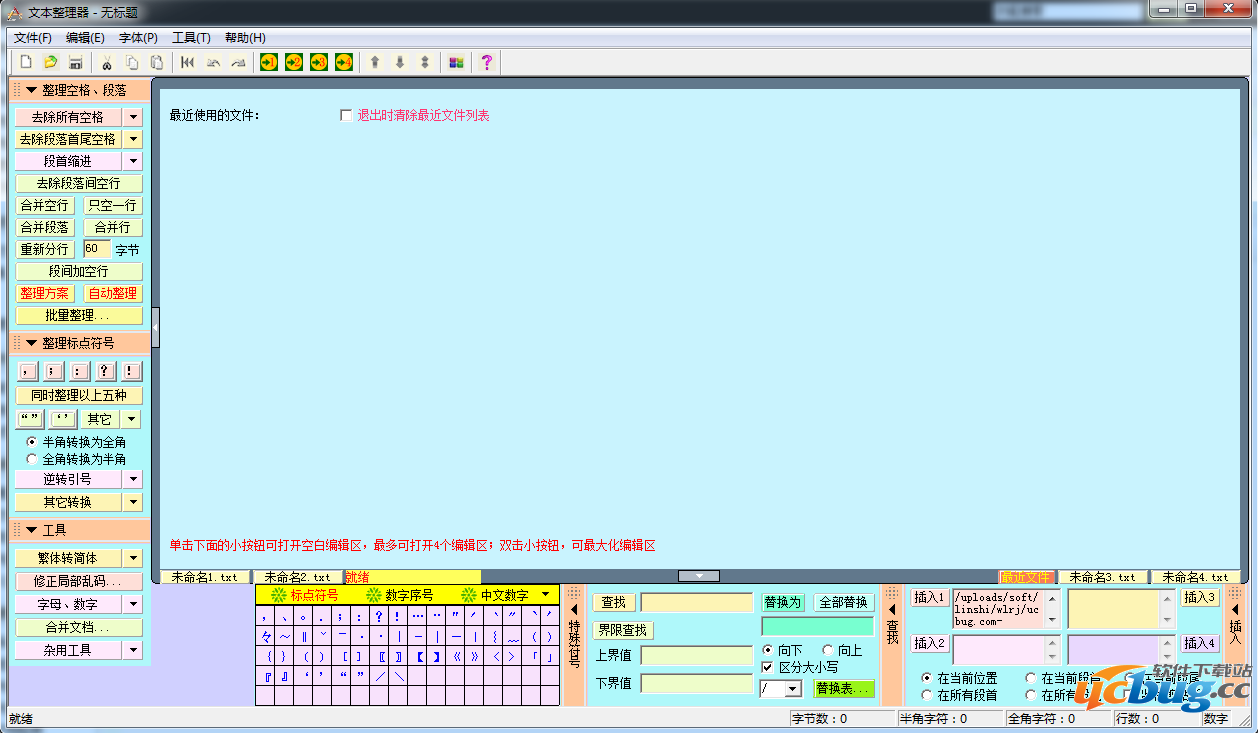Screen dimensions: 1258x733
Task: Click the Cut scissors toolbar icon
Action: tap(107, 62)
